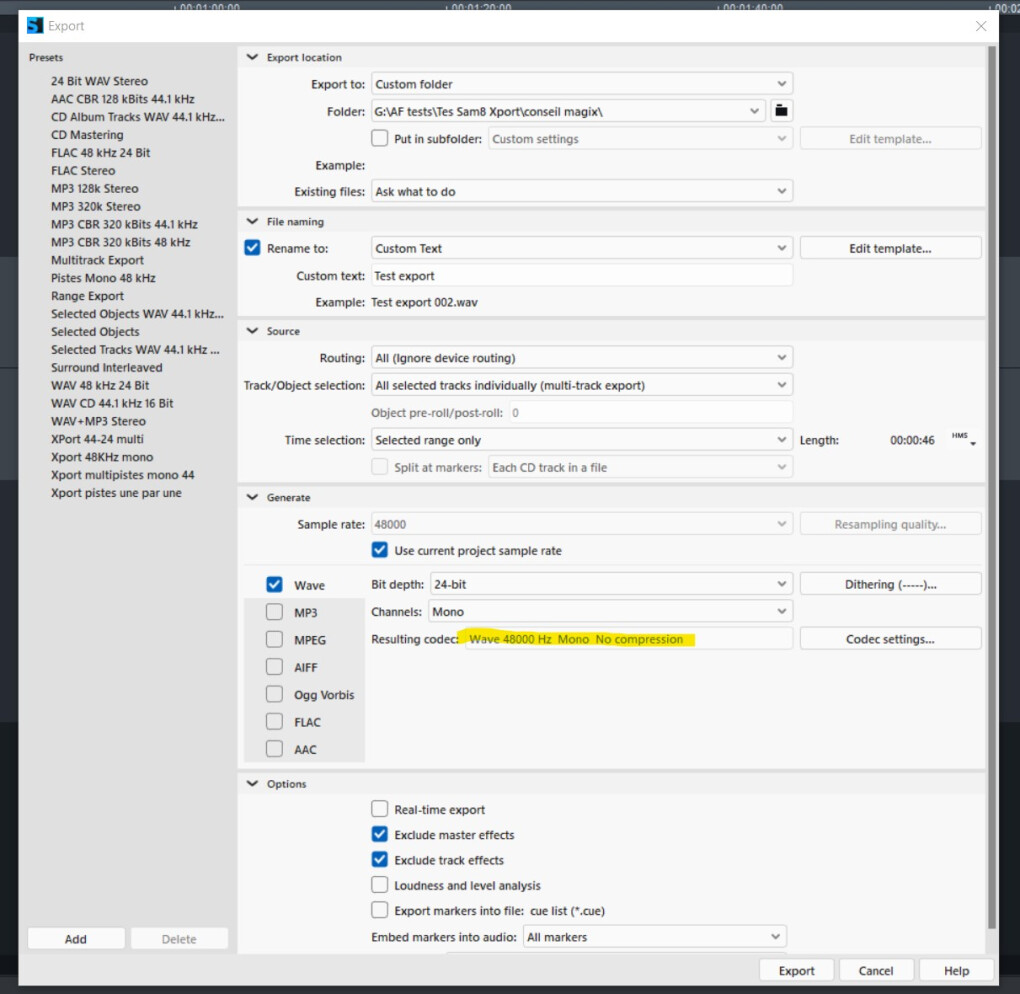Select the Pistes Mono 48 kHz preset

pos(103,278)
